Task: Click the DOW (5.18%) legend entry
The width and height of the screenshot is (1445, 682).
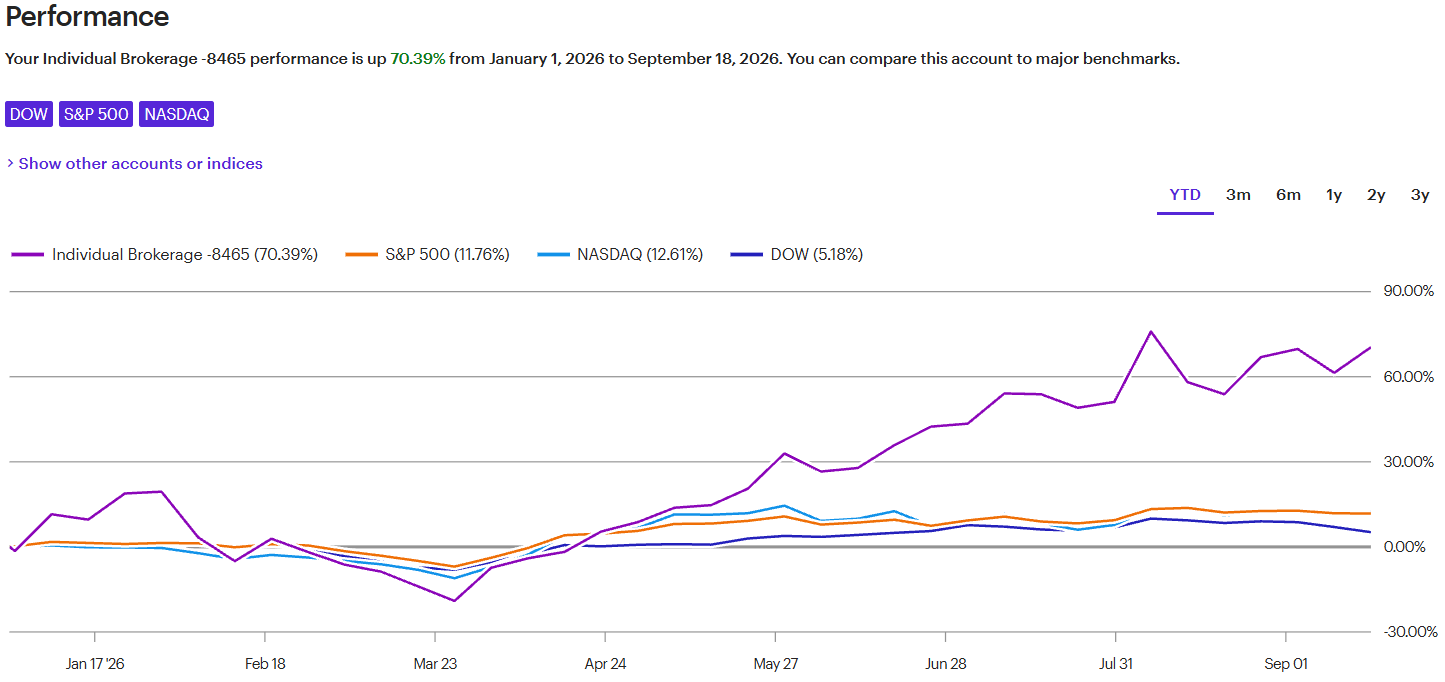Action: (x=797, y=254)
